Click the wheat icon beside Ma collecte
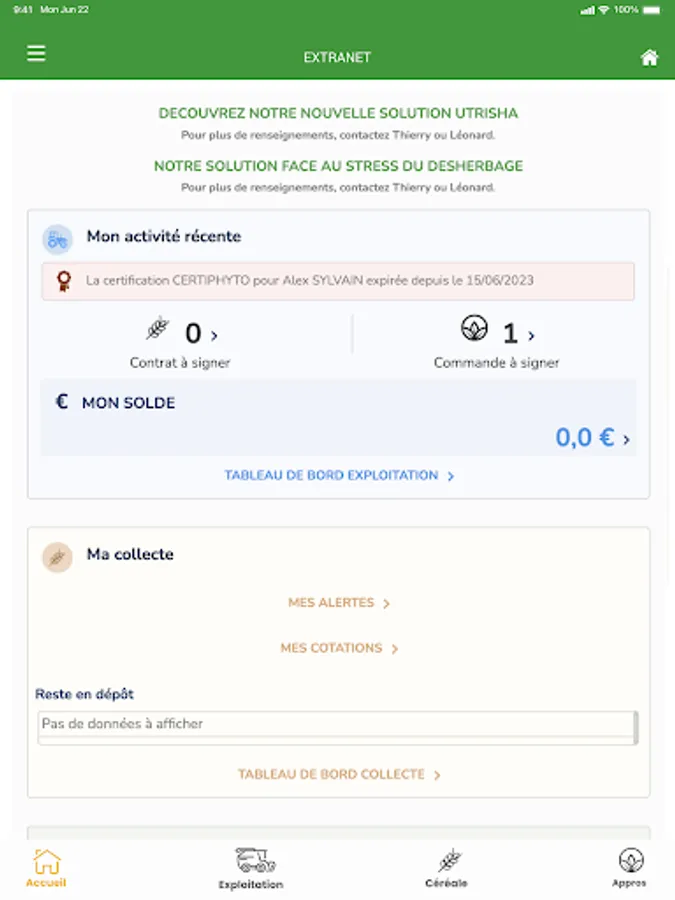The width and height of the screenshot is (675, 900). pyautogui.click(x=57, y=557)
